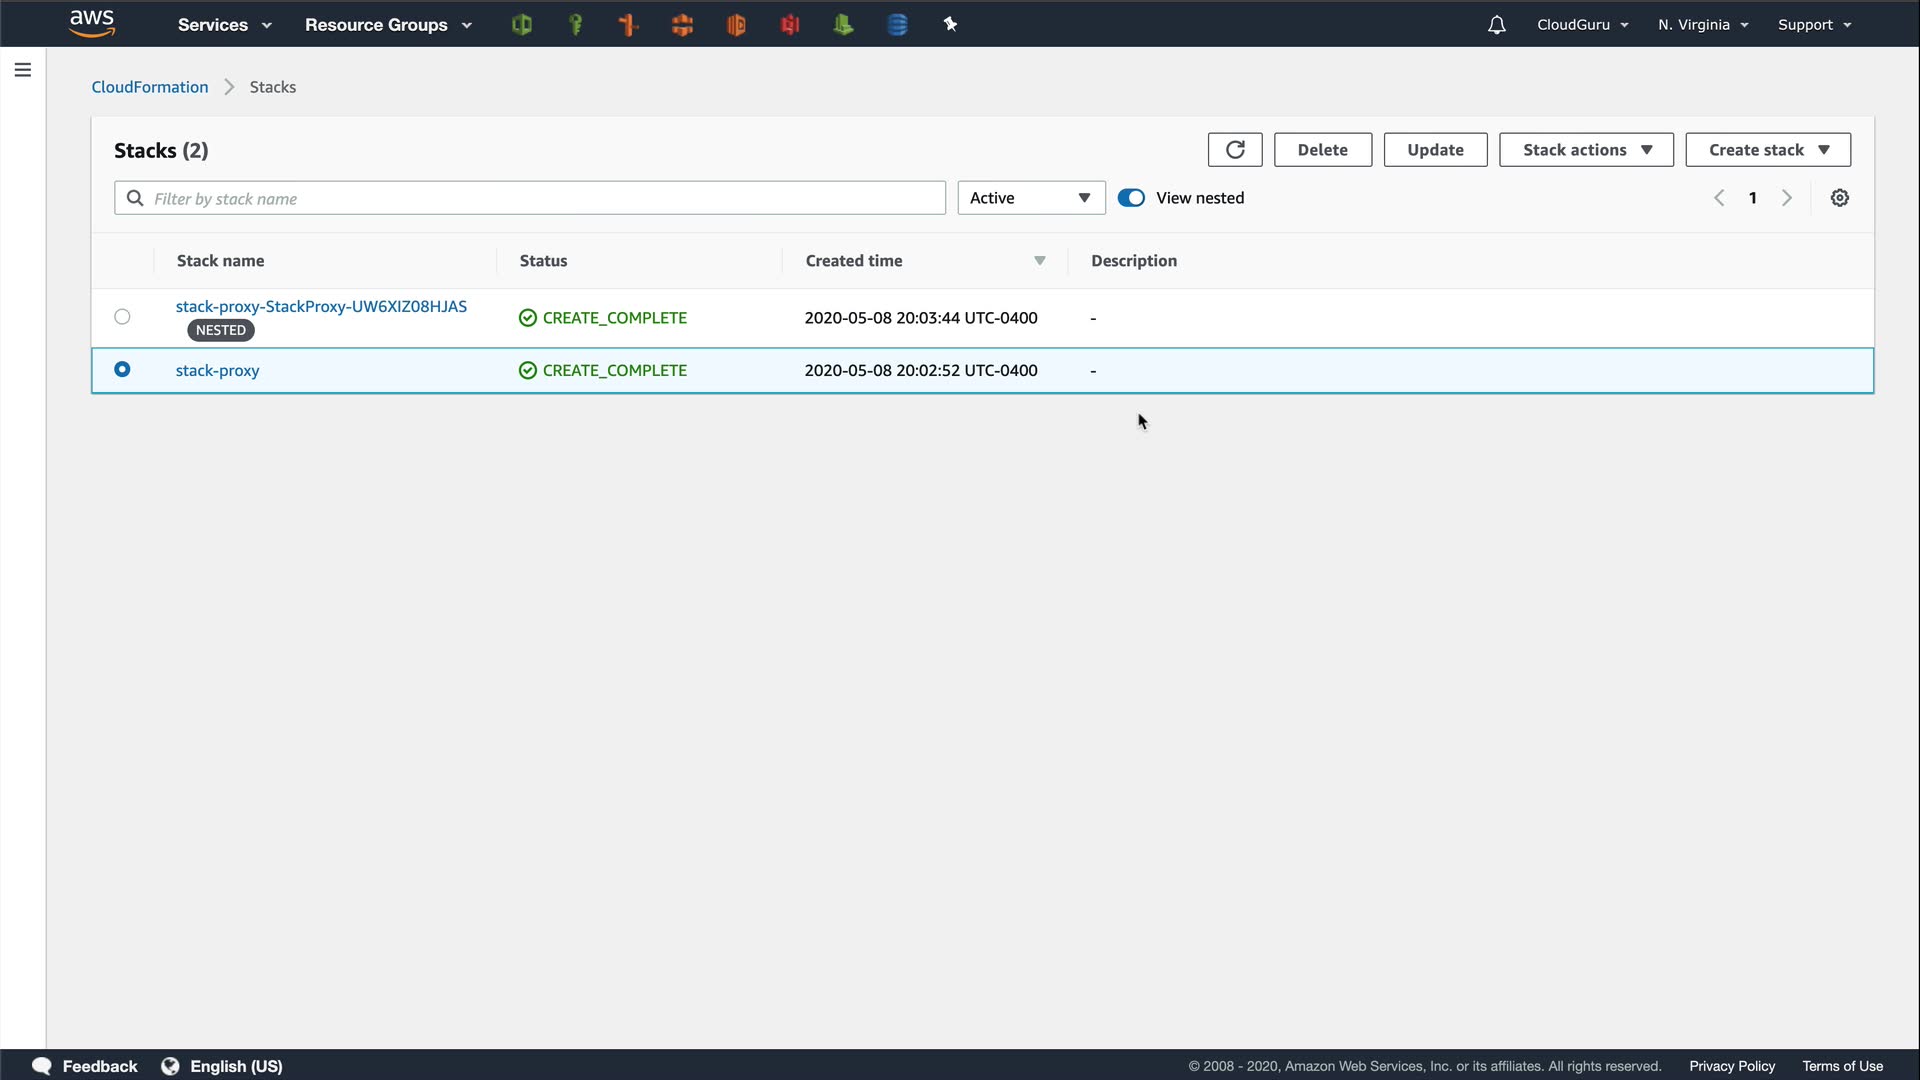Click the red S3 bucket shortcut icon
The image size is (1920, 1080).
790,25
